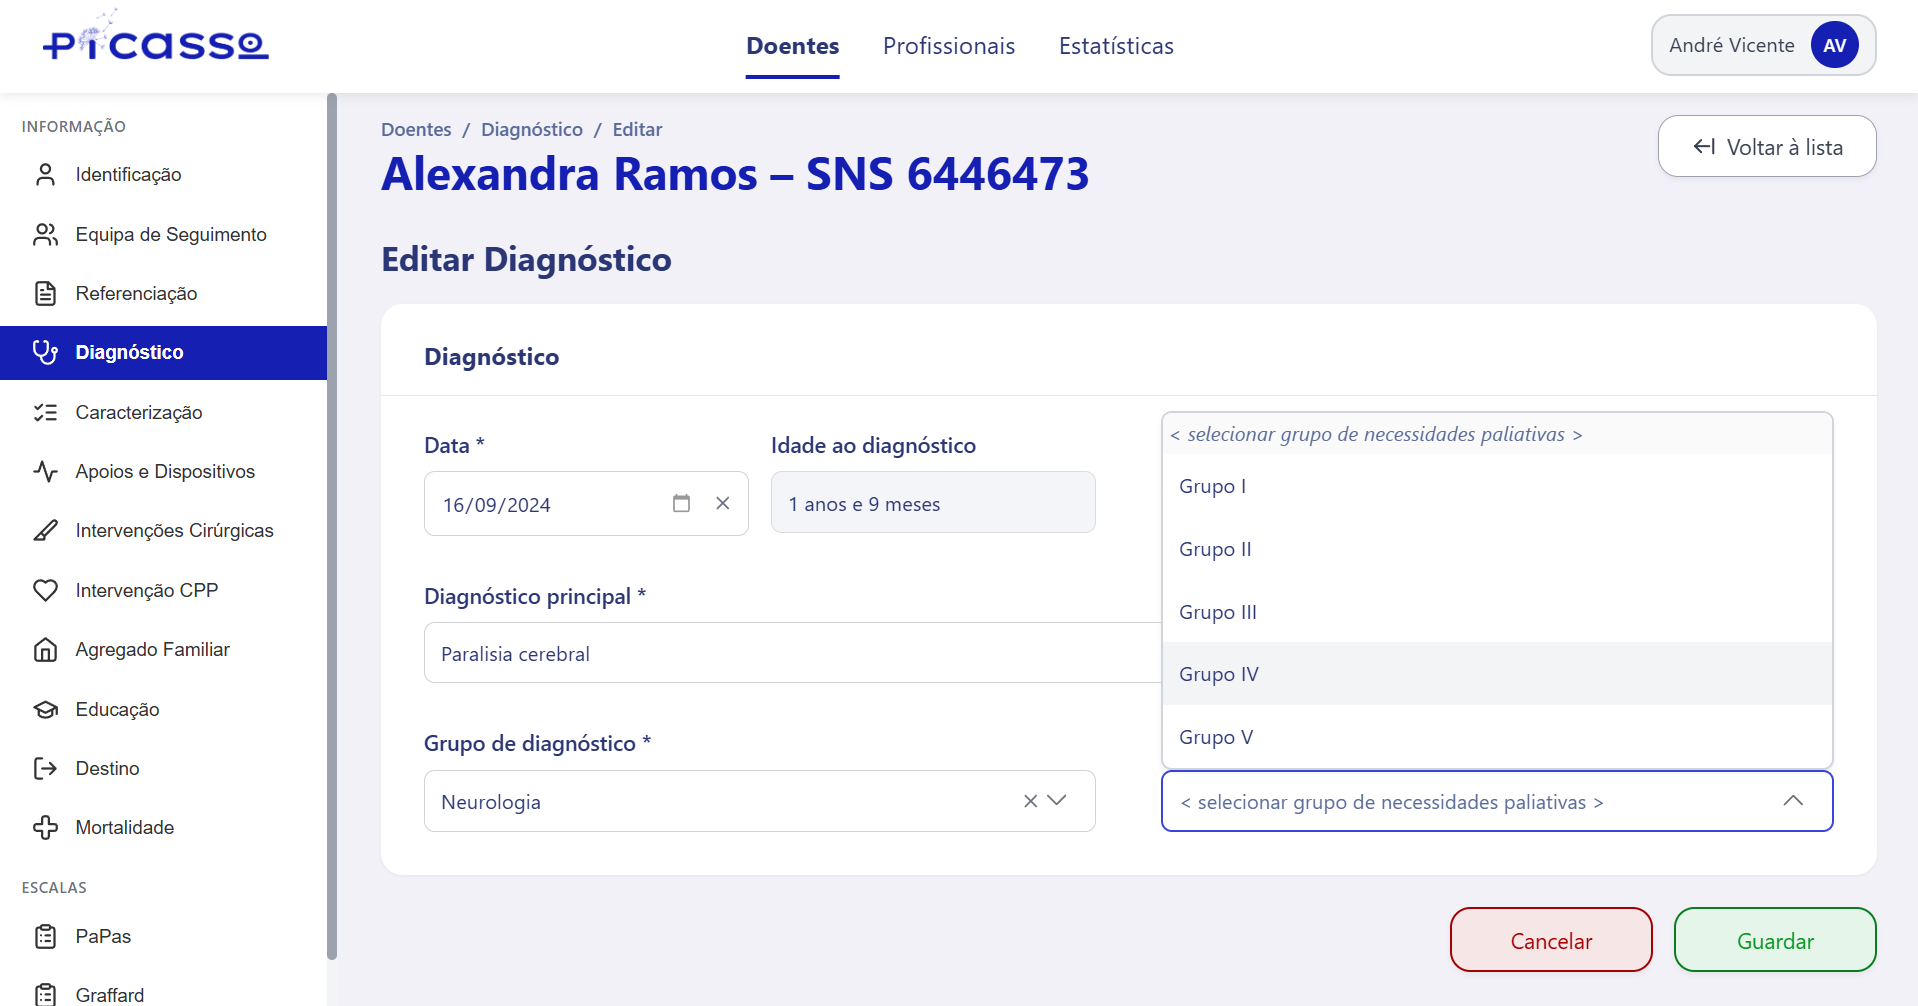Choose Grupo II option
The image size is (1918, 1006).
click(x=1215, y=549)
